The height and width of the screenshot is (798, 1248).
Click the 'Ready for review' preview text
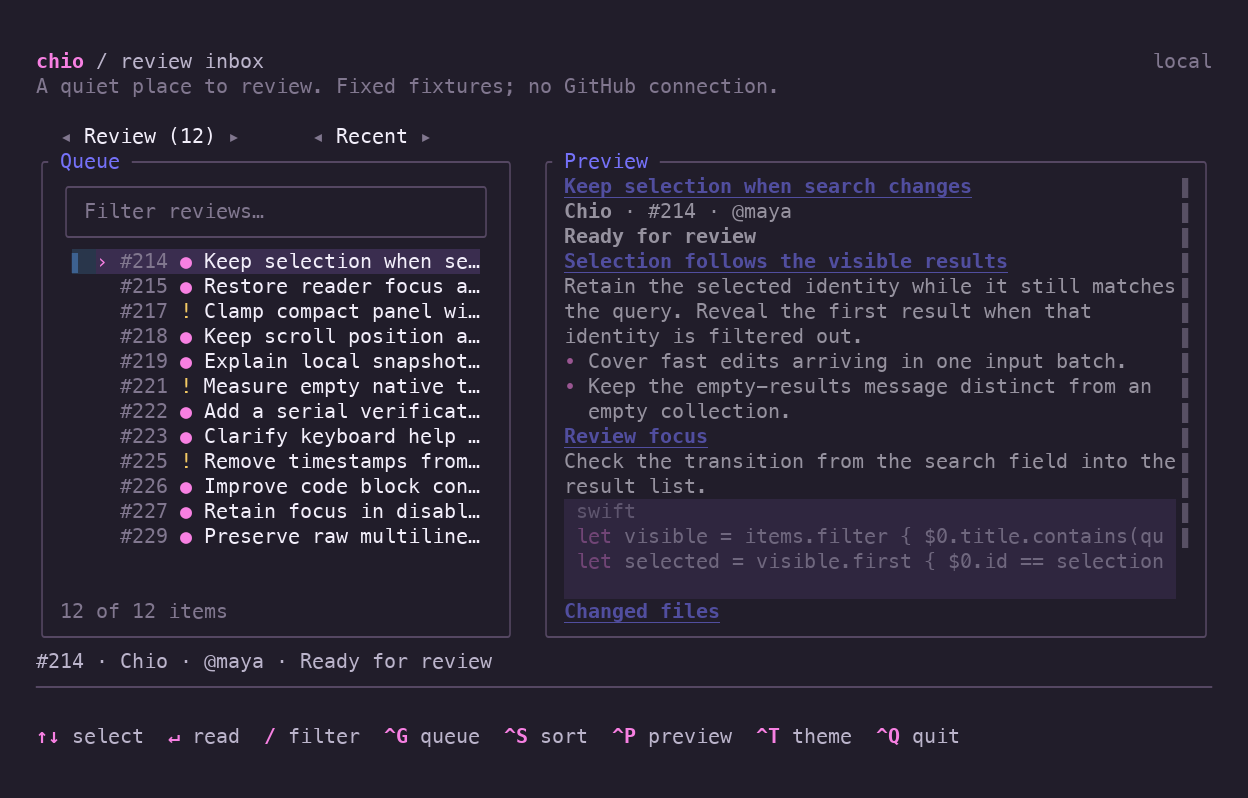click(x=660, y=237)
